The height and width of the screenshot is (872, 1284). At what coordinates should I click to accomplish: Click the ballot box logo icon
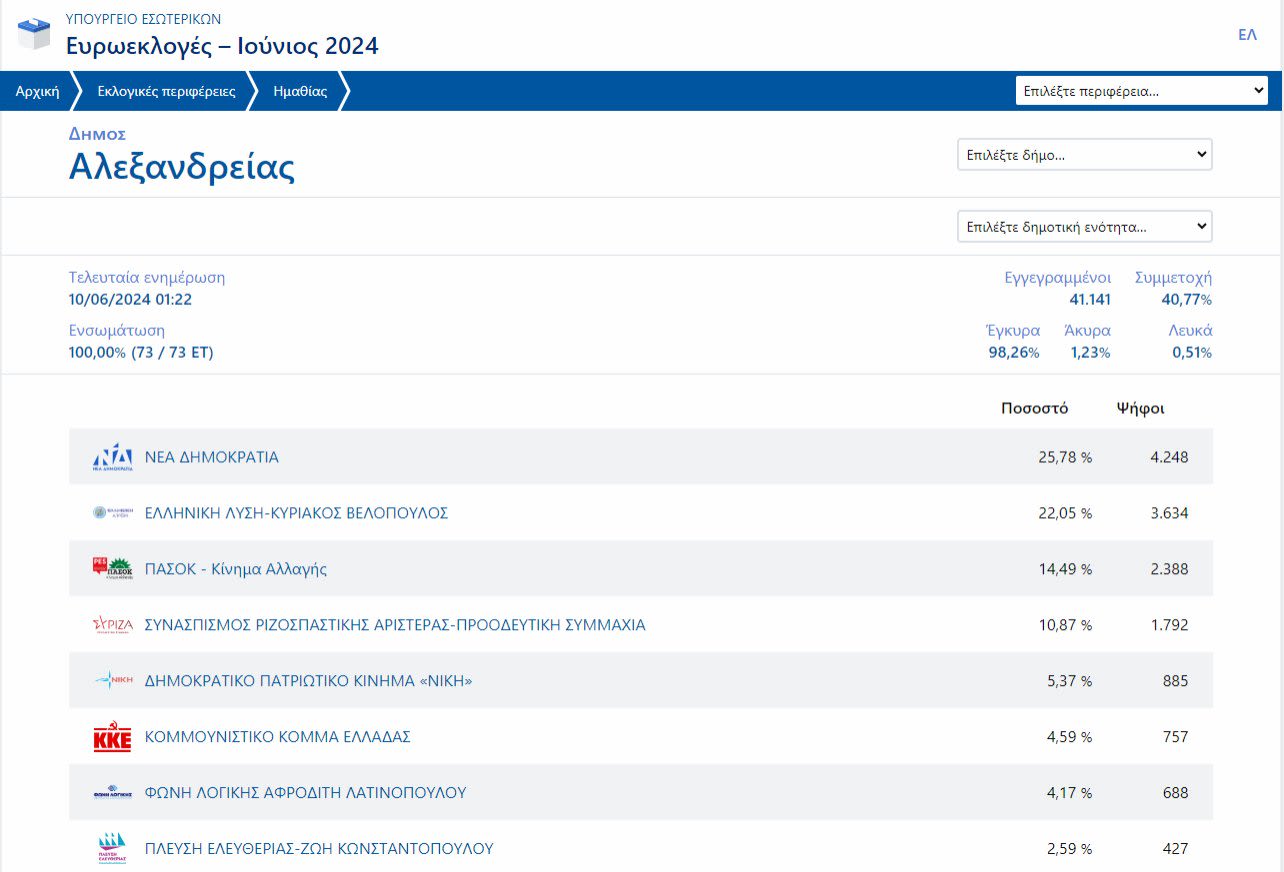click(34, 33)
